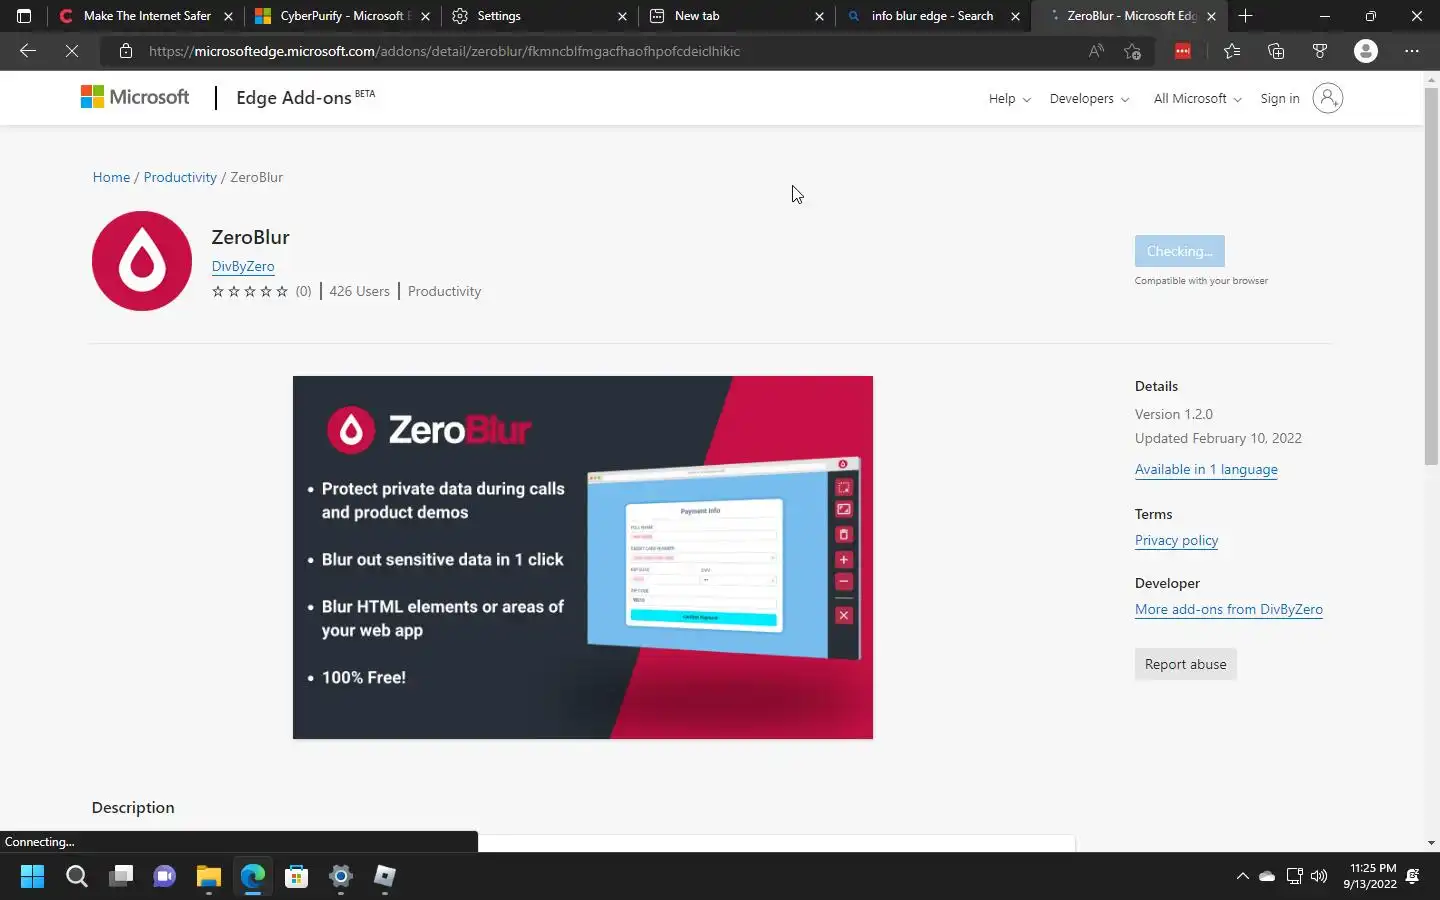Open Chat app on taskbar

point(164,876)
